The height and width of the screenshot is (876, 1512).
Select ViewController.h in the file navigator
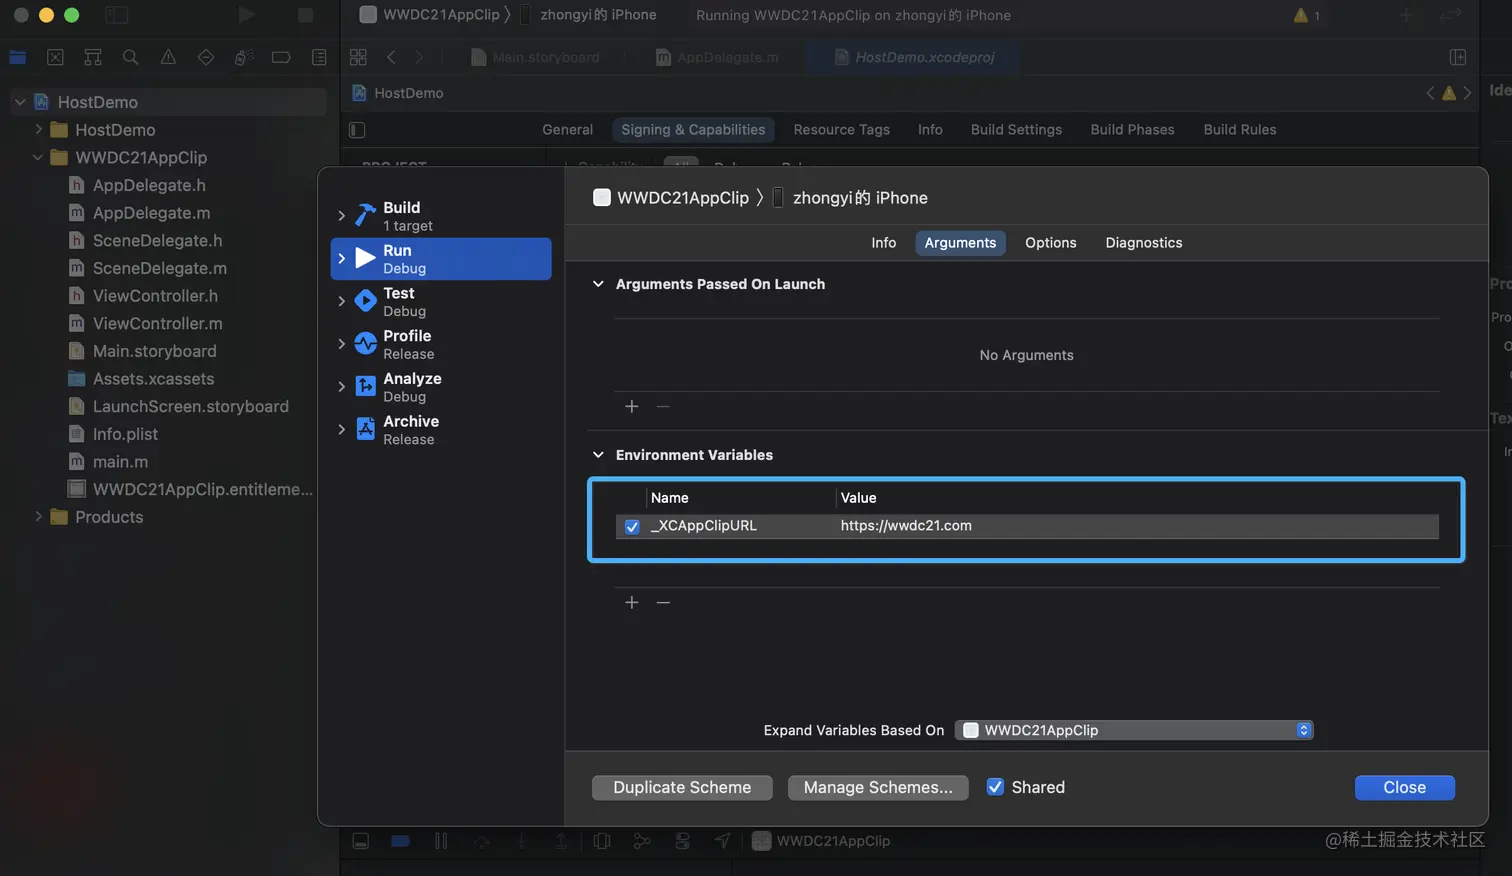click(155, 296)
